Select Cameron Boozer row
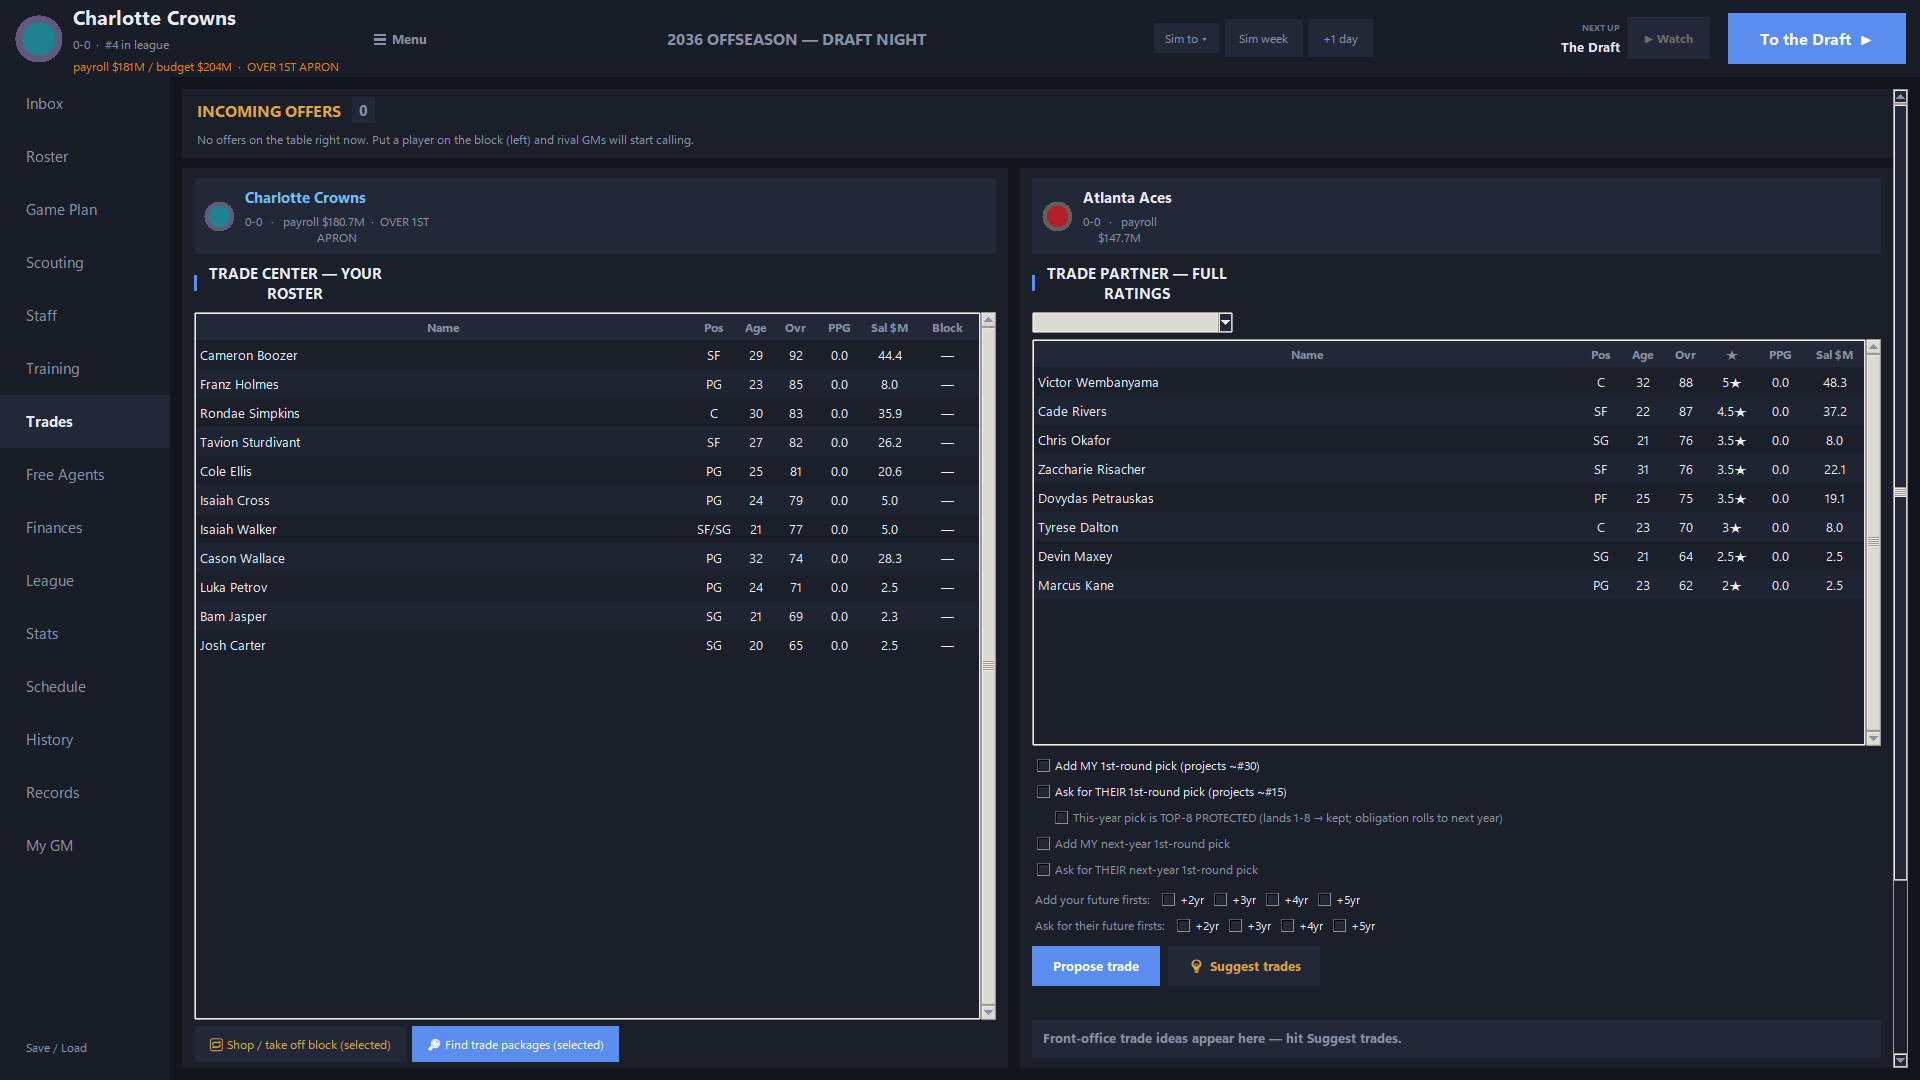Screen dimensions: 1920x1080 point(586,356)
